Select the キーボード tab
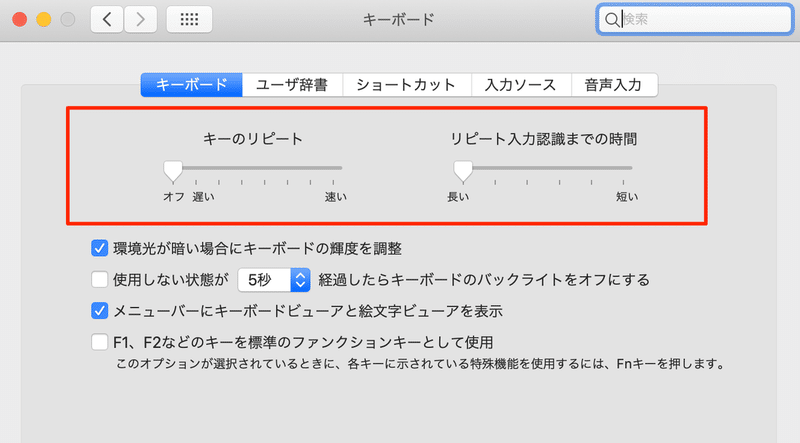This screenshot has height=443, width=800. [191, 85]
